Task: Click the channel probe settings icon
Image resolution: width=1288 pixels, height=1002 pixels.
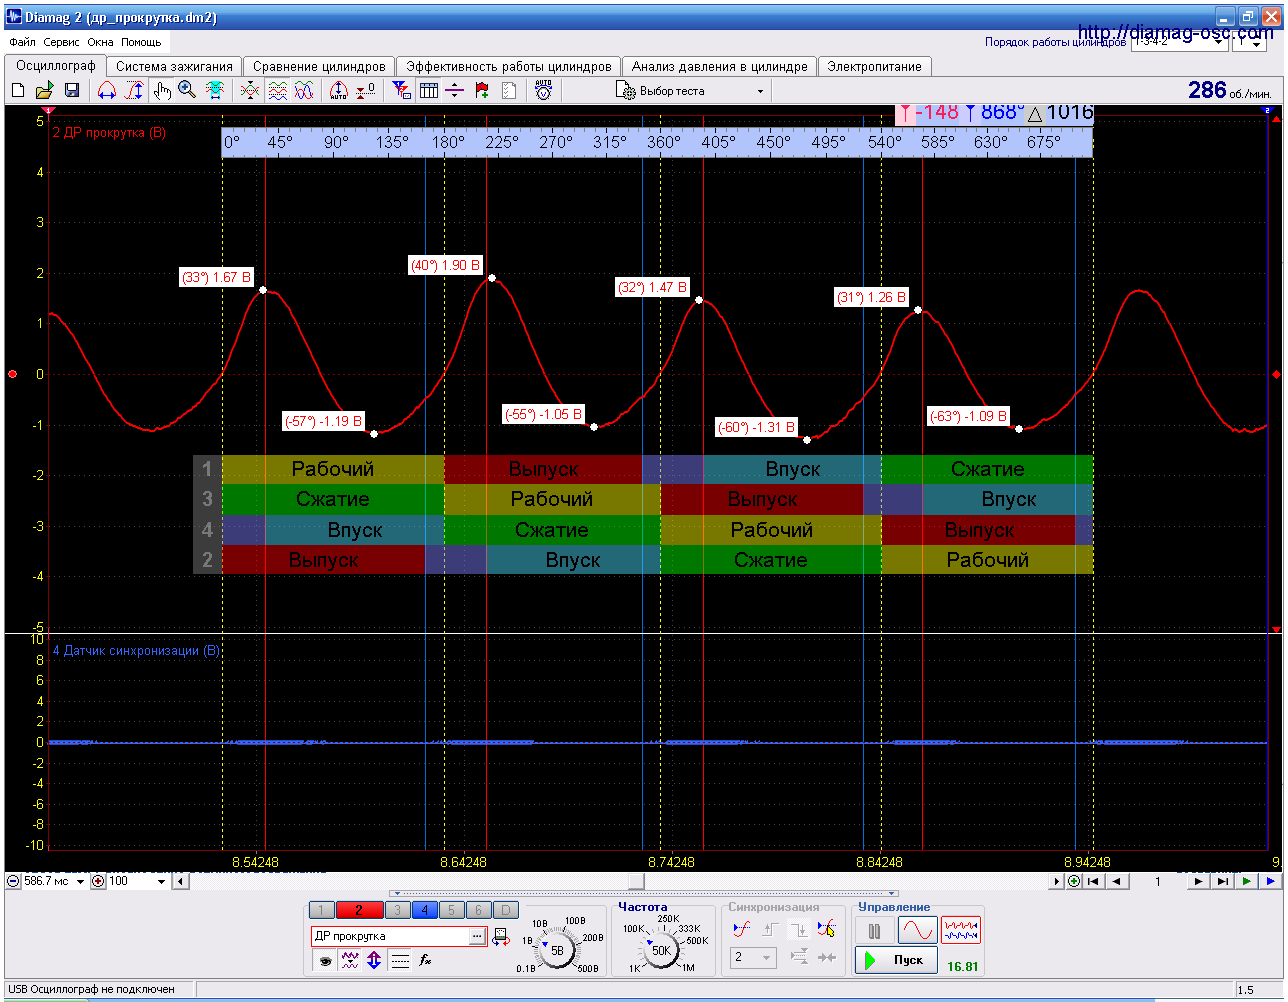Action: (x=501, y=937)
